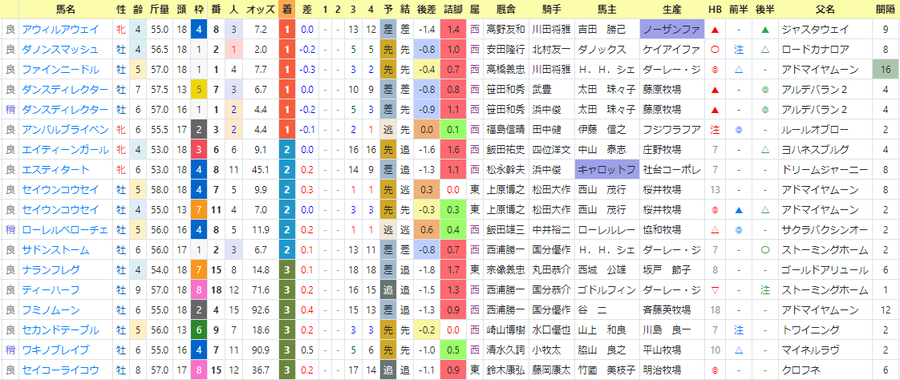Select the jockey name 北村友一
900x380 pixels.
tap(551, 49)
